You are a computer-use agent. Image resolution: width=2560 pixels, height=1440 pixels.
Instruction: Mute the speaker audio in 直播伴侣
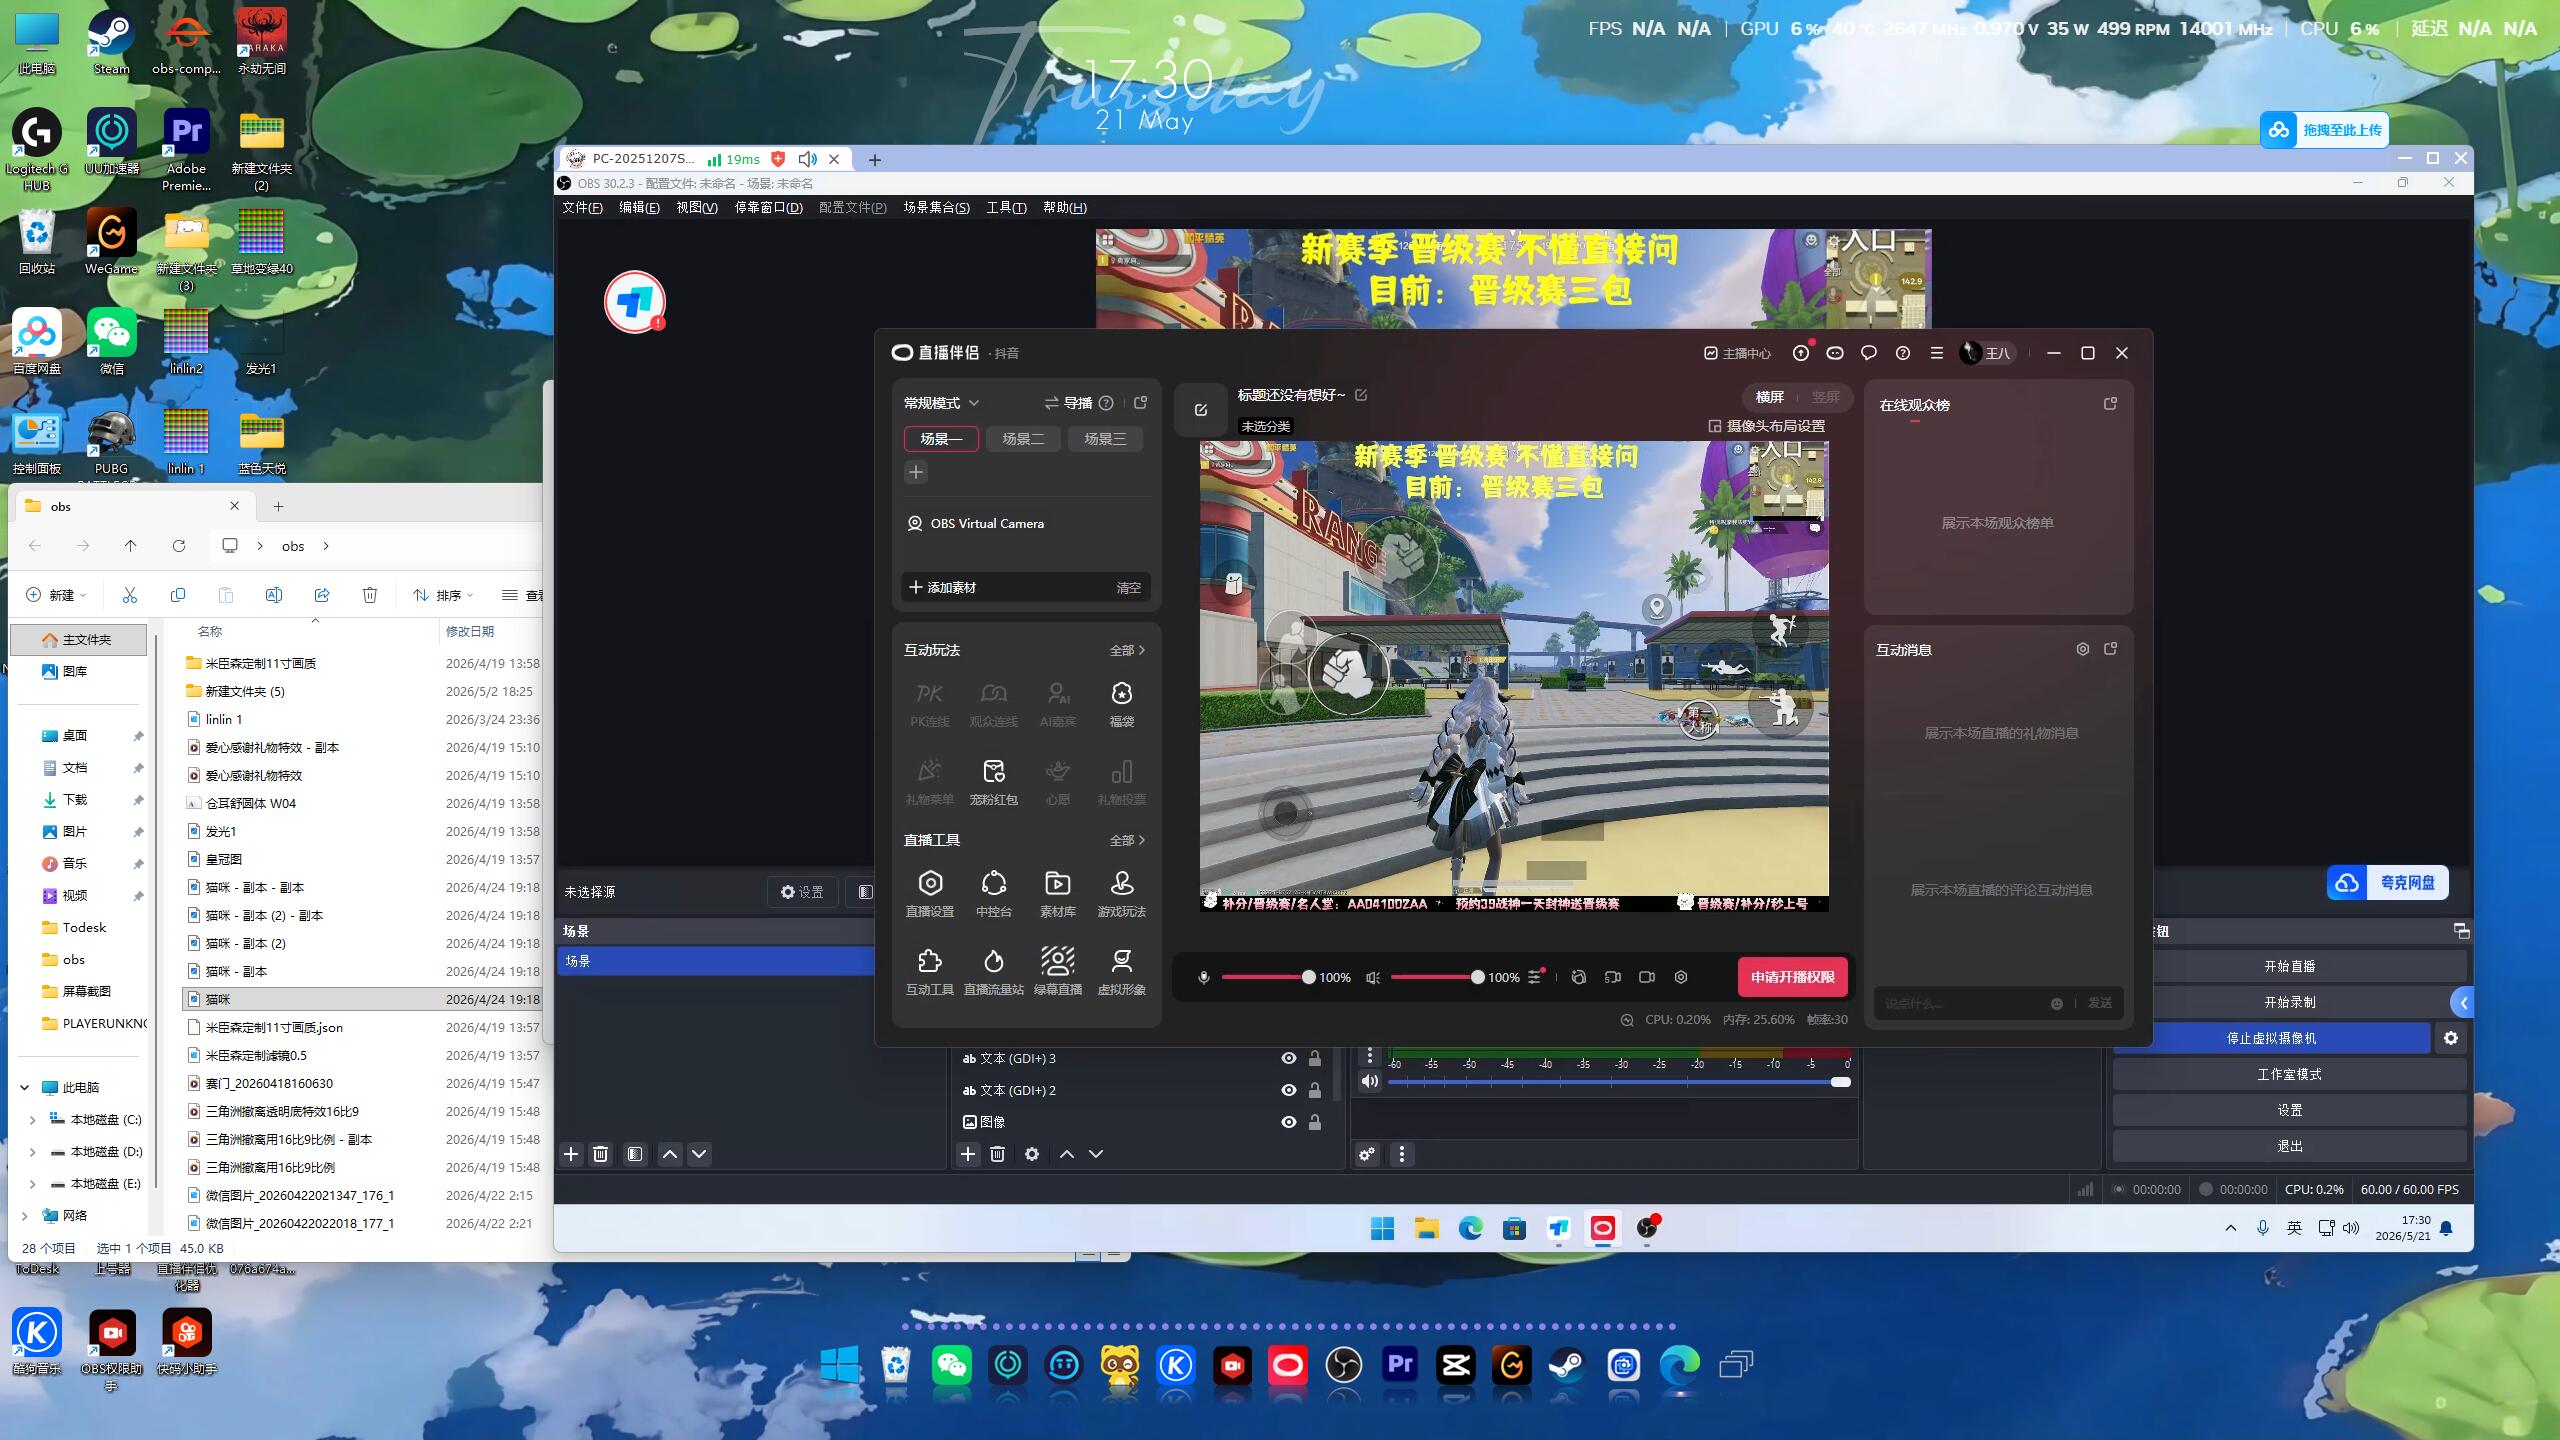coord(1373,977)
